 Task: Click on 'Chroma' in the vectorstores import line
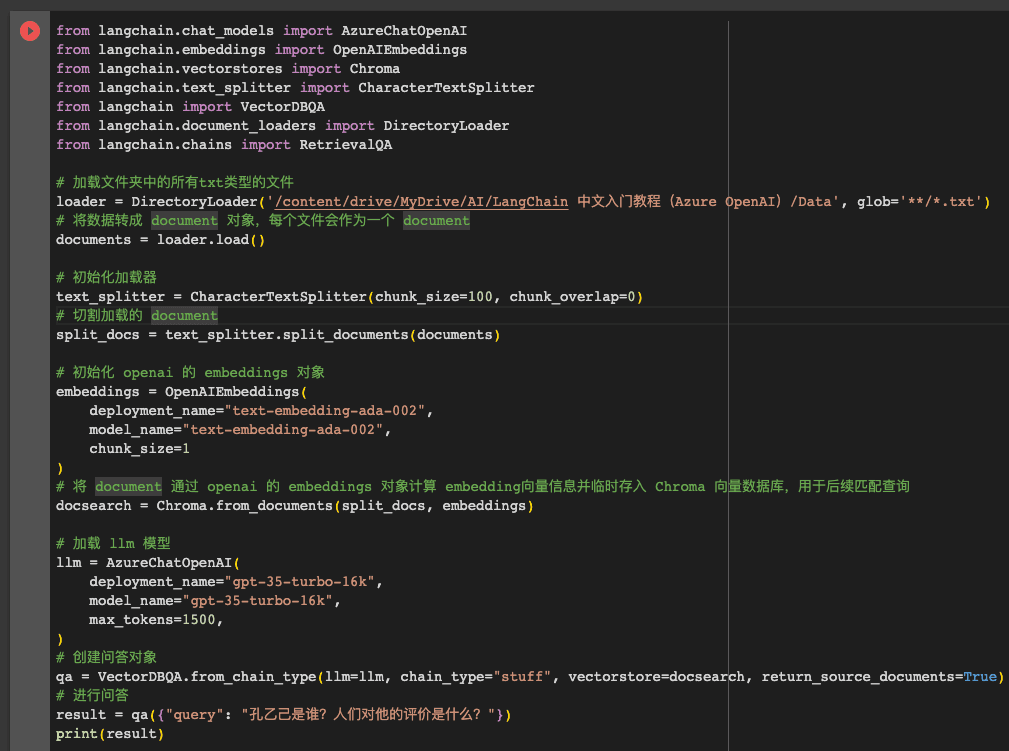coord(375,68)
